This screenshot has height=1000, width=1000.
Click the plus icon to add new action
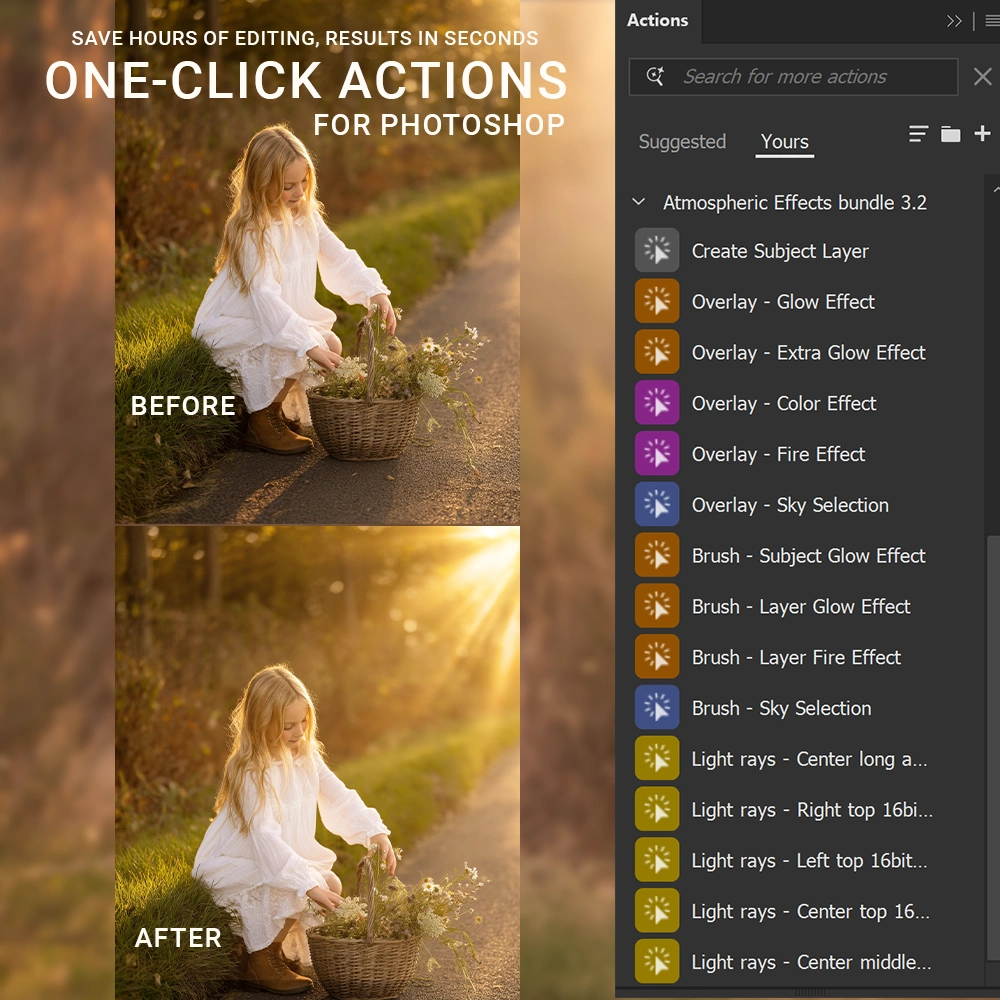click(x=982, y=134)
